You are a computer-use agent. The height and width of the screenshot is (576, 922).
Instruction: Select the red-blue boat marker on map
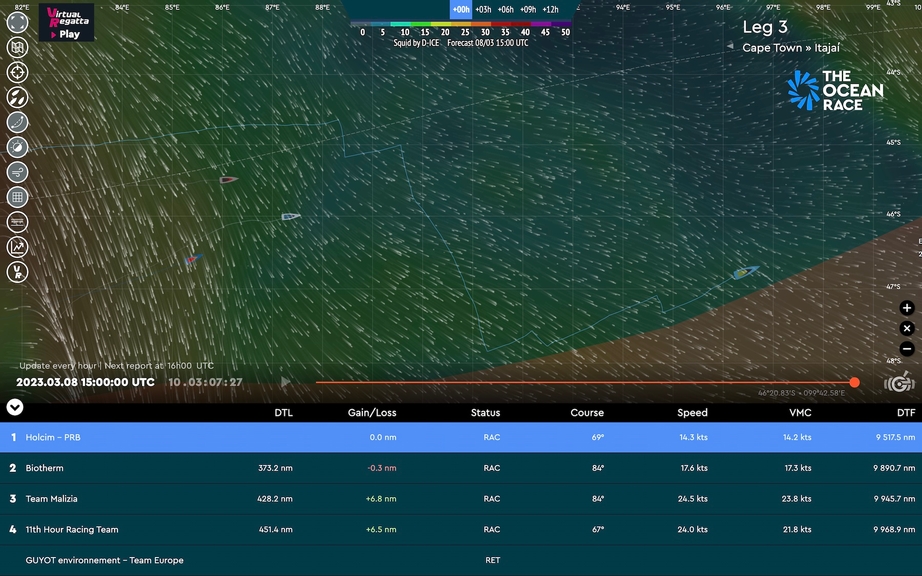coord(193,259)
